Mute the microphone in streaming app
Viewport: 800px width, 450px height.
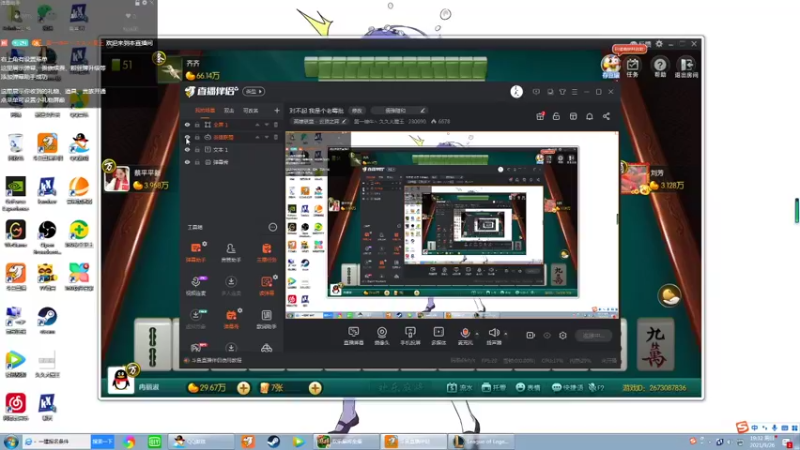click(465, 336)
